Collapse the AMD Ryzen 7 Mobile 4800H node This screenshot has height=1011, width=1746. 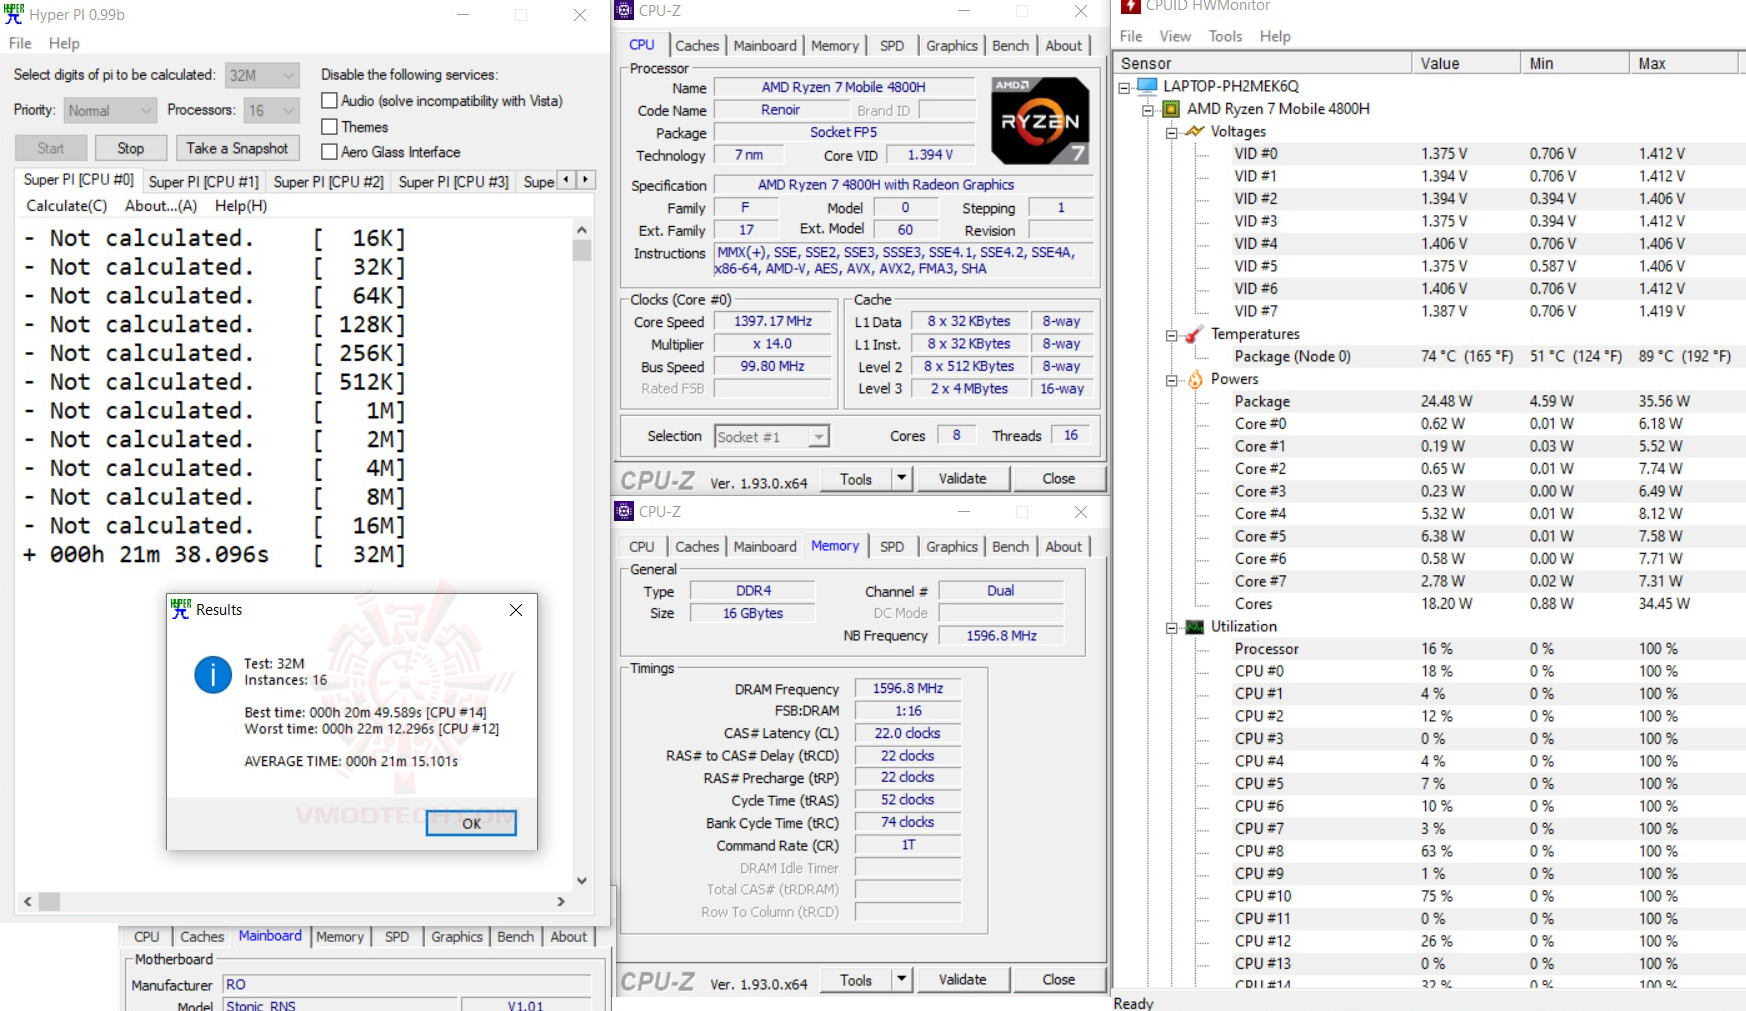point(1148,110)
